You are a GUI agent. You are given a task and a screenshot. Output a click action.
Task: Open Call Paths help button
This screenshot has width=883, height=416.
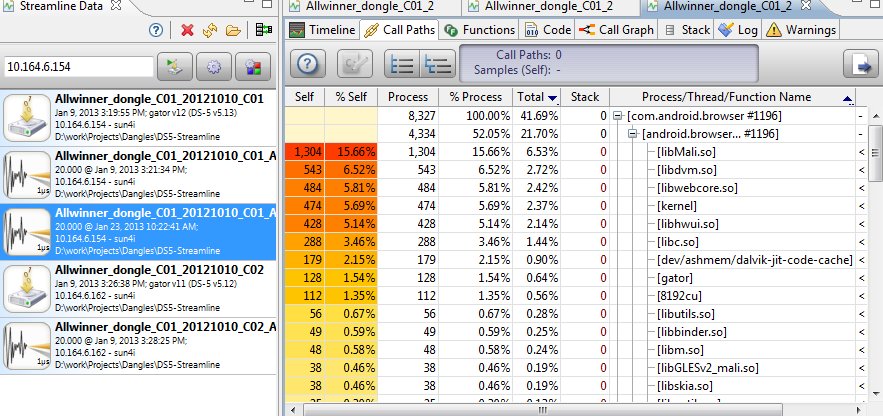pyautogui.click(x=307, y=64)
